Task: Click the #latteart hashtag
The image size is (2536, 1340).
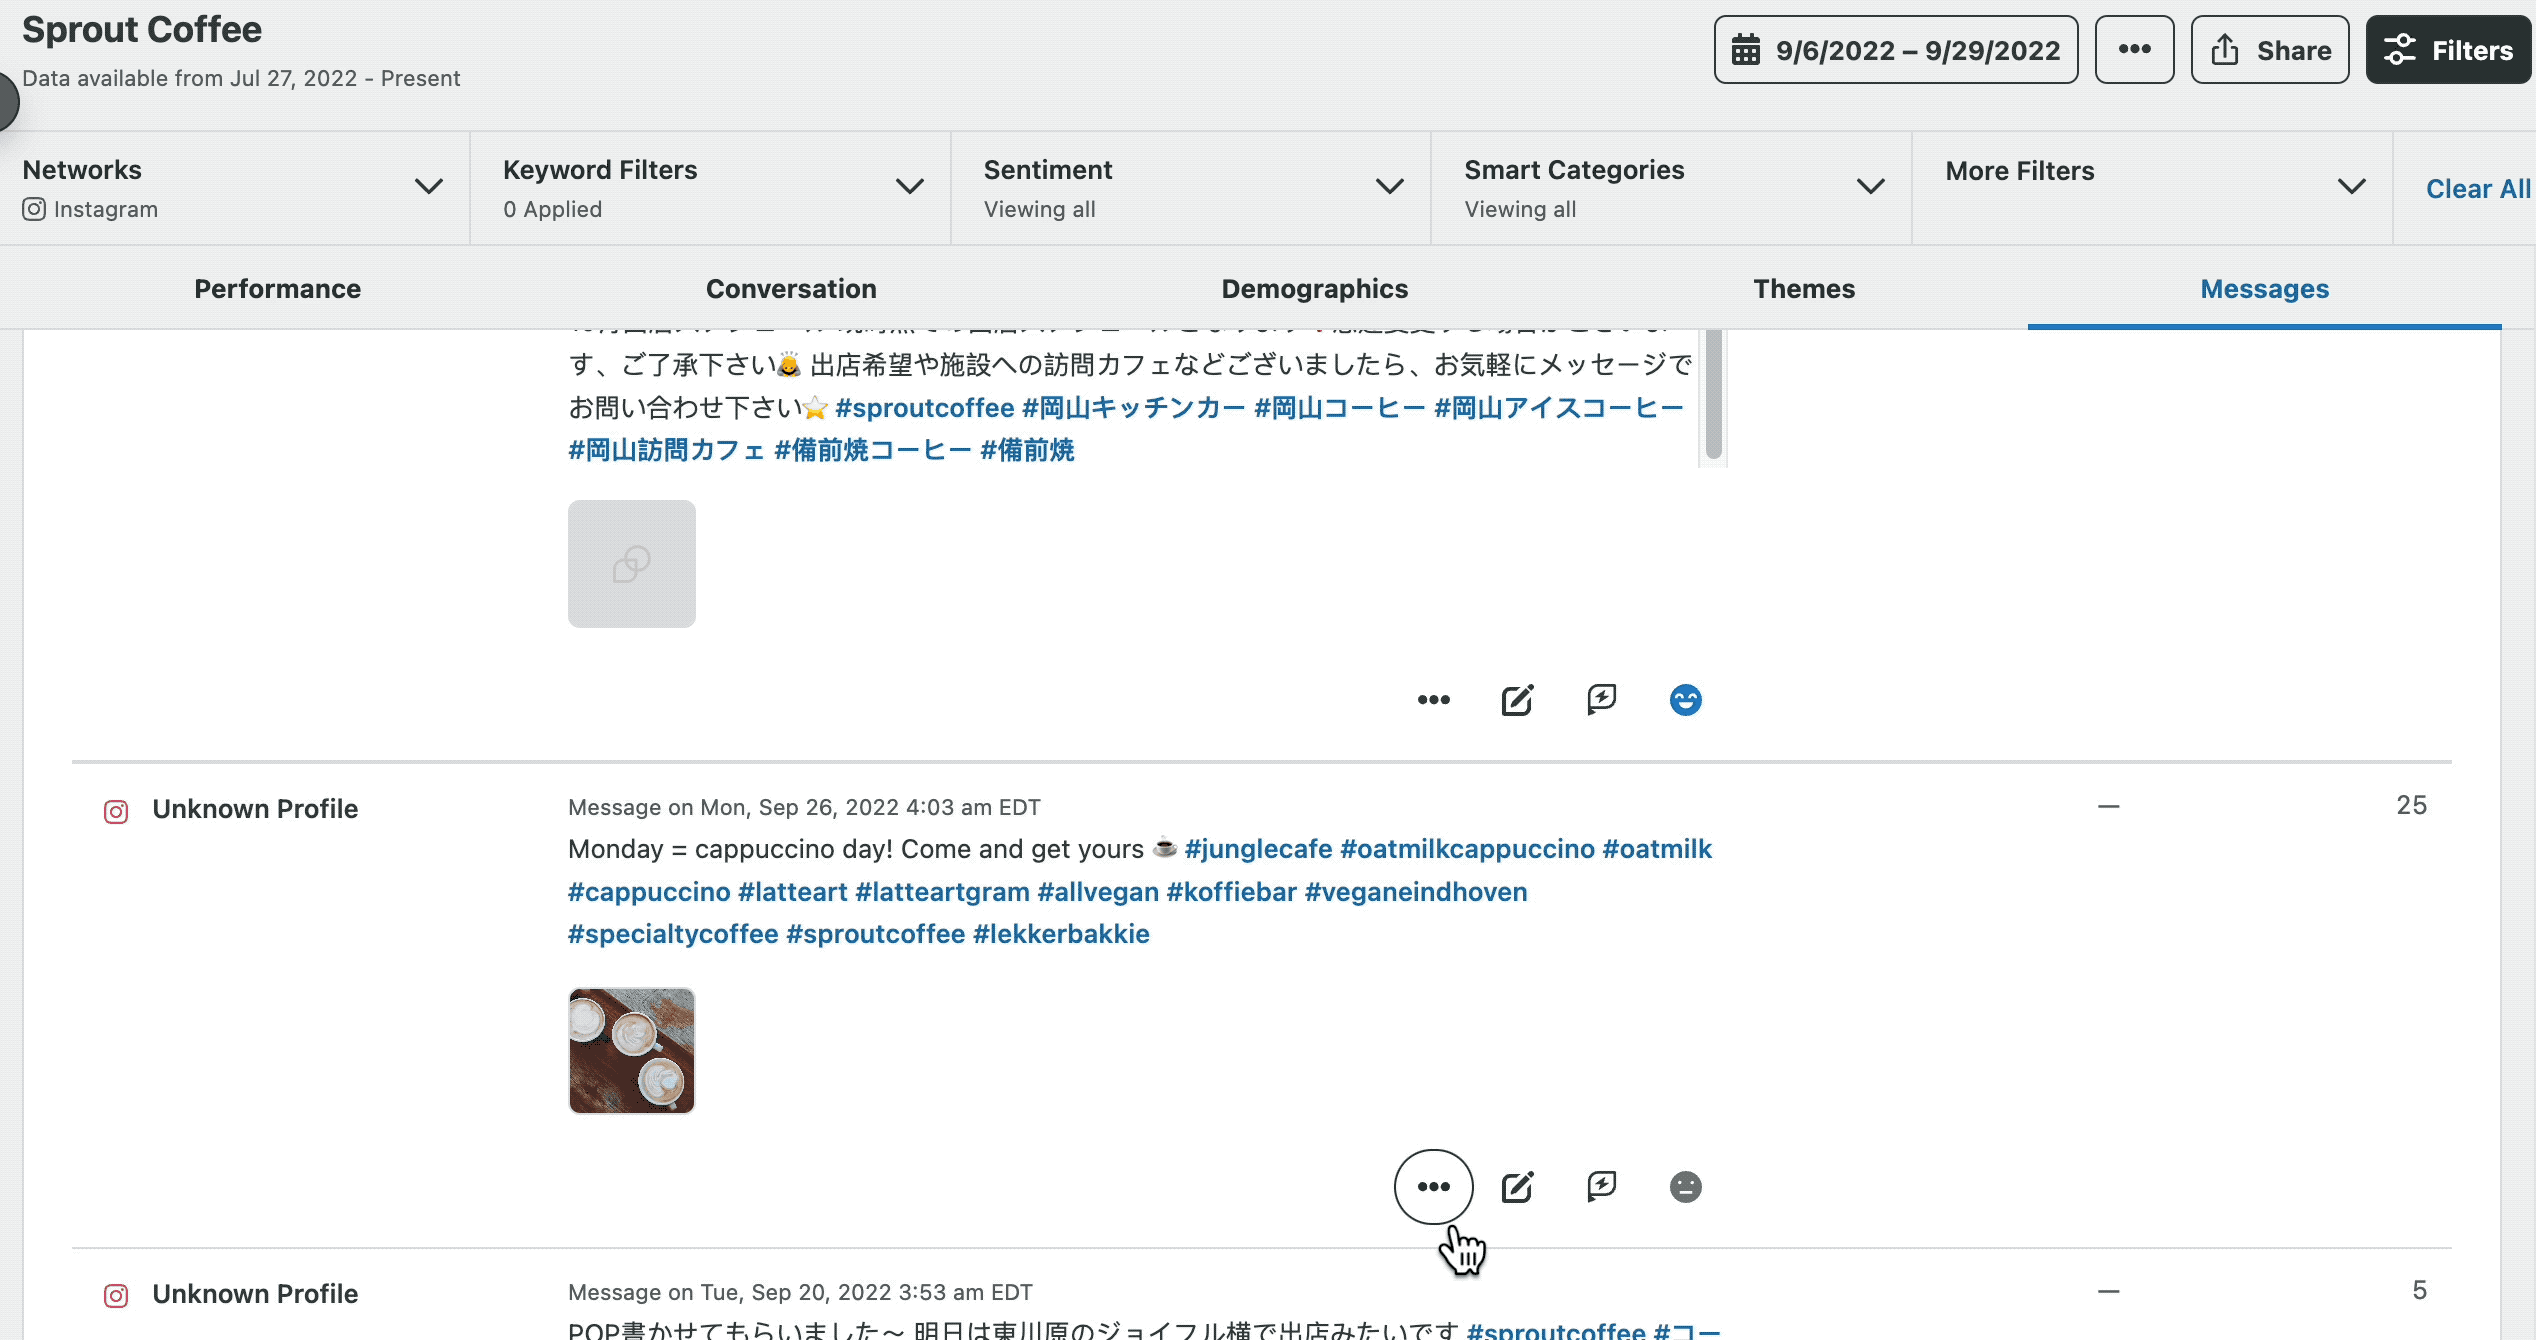Action: 792,892
